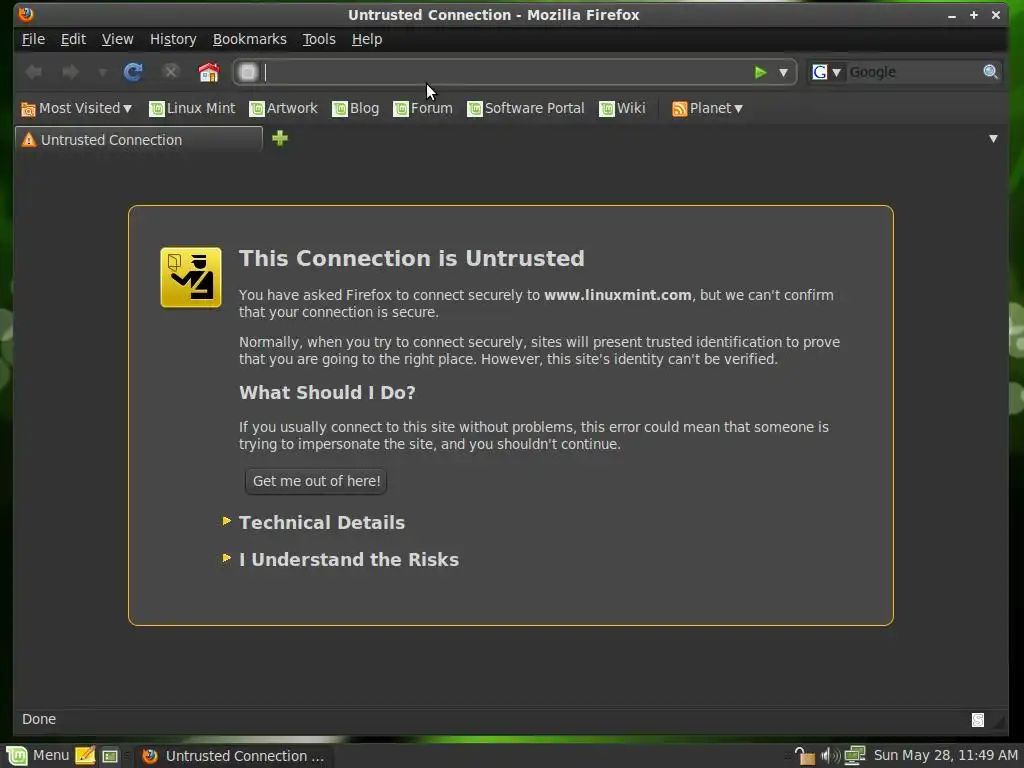Click the www.linuxmint.com text
Viewport: 1024px width, 768px height.
point(618,295)
